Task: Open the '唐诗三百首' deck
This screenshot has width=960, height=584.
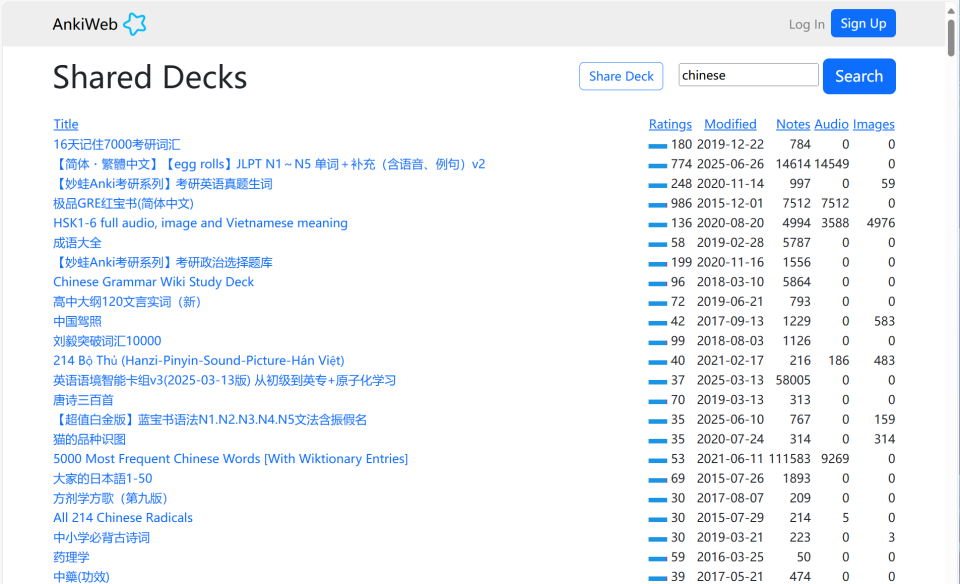Action: click(x=83, y=400)
